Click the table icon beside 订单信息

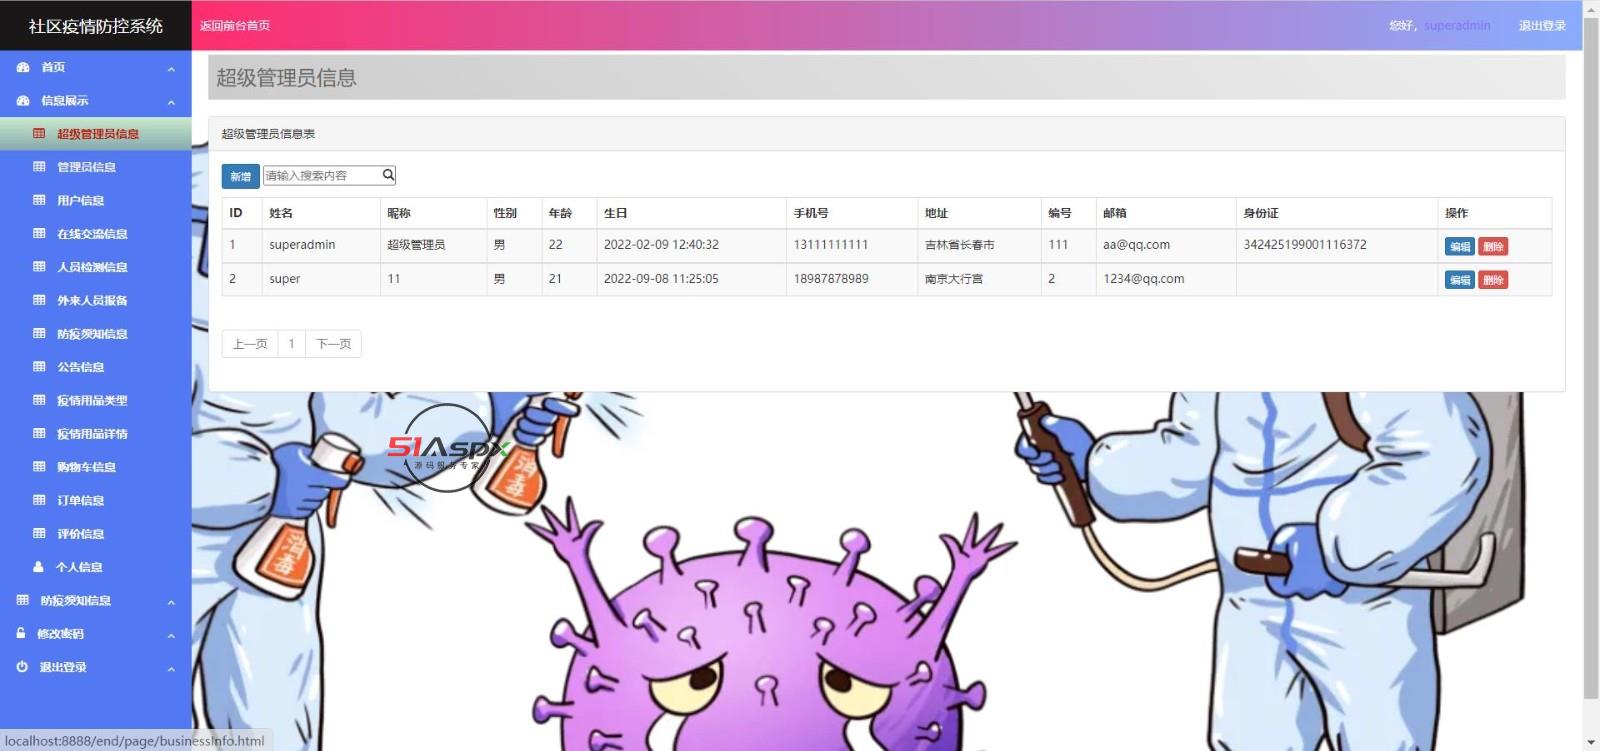(x=39, y=500)
